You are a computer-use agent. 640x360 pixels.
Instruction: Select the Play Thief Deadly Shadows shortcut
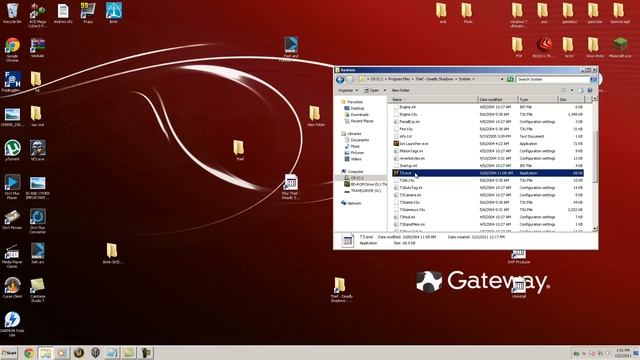(291, 187)
